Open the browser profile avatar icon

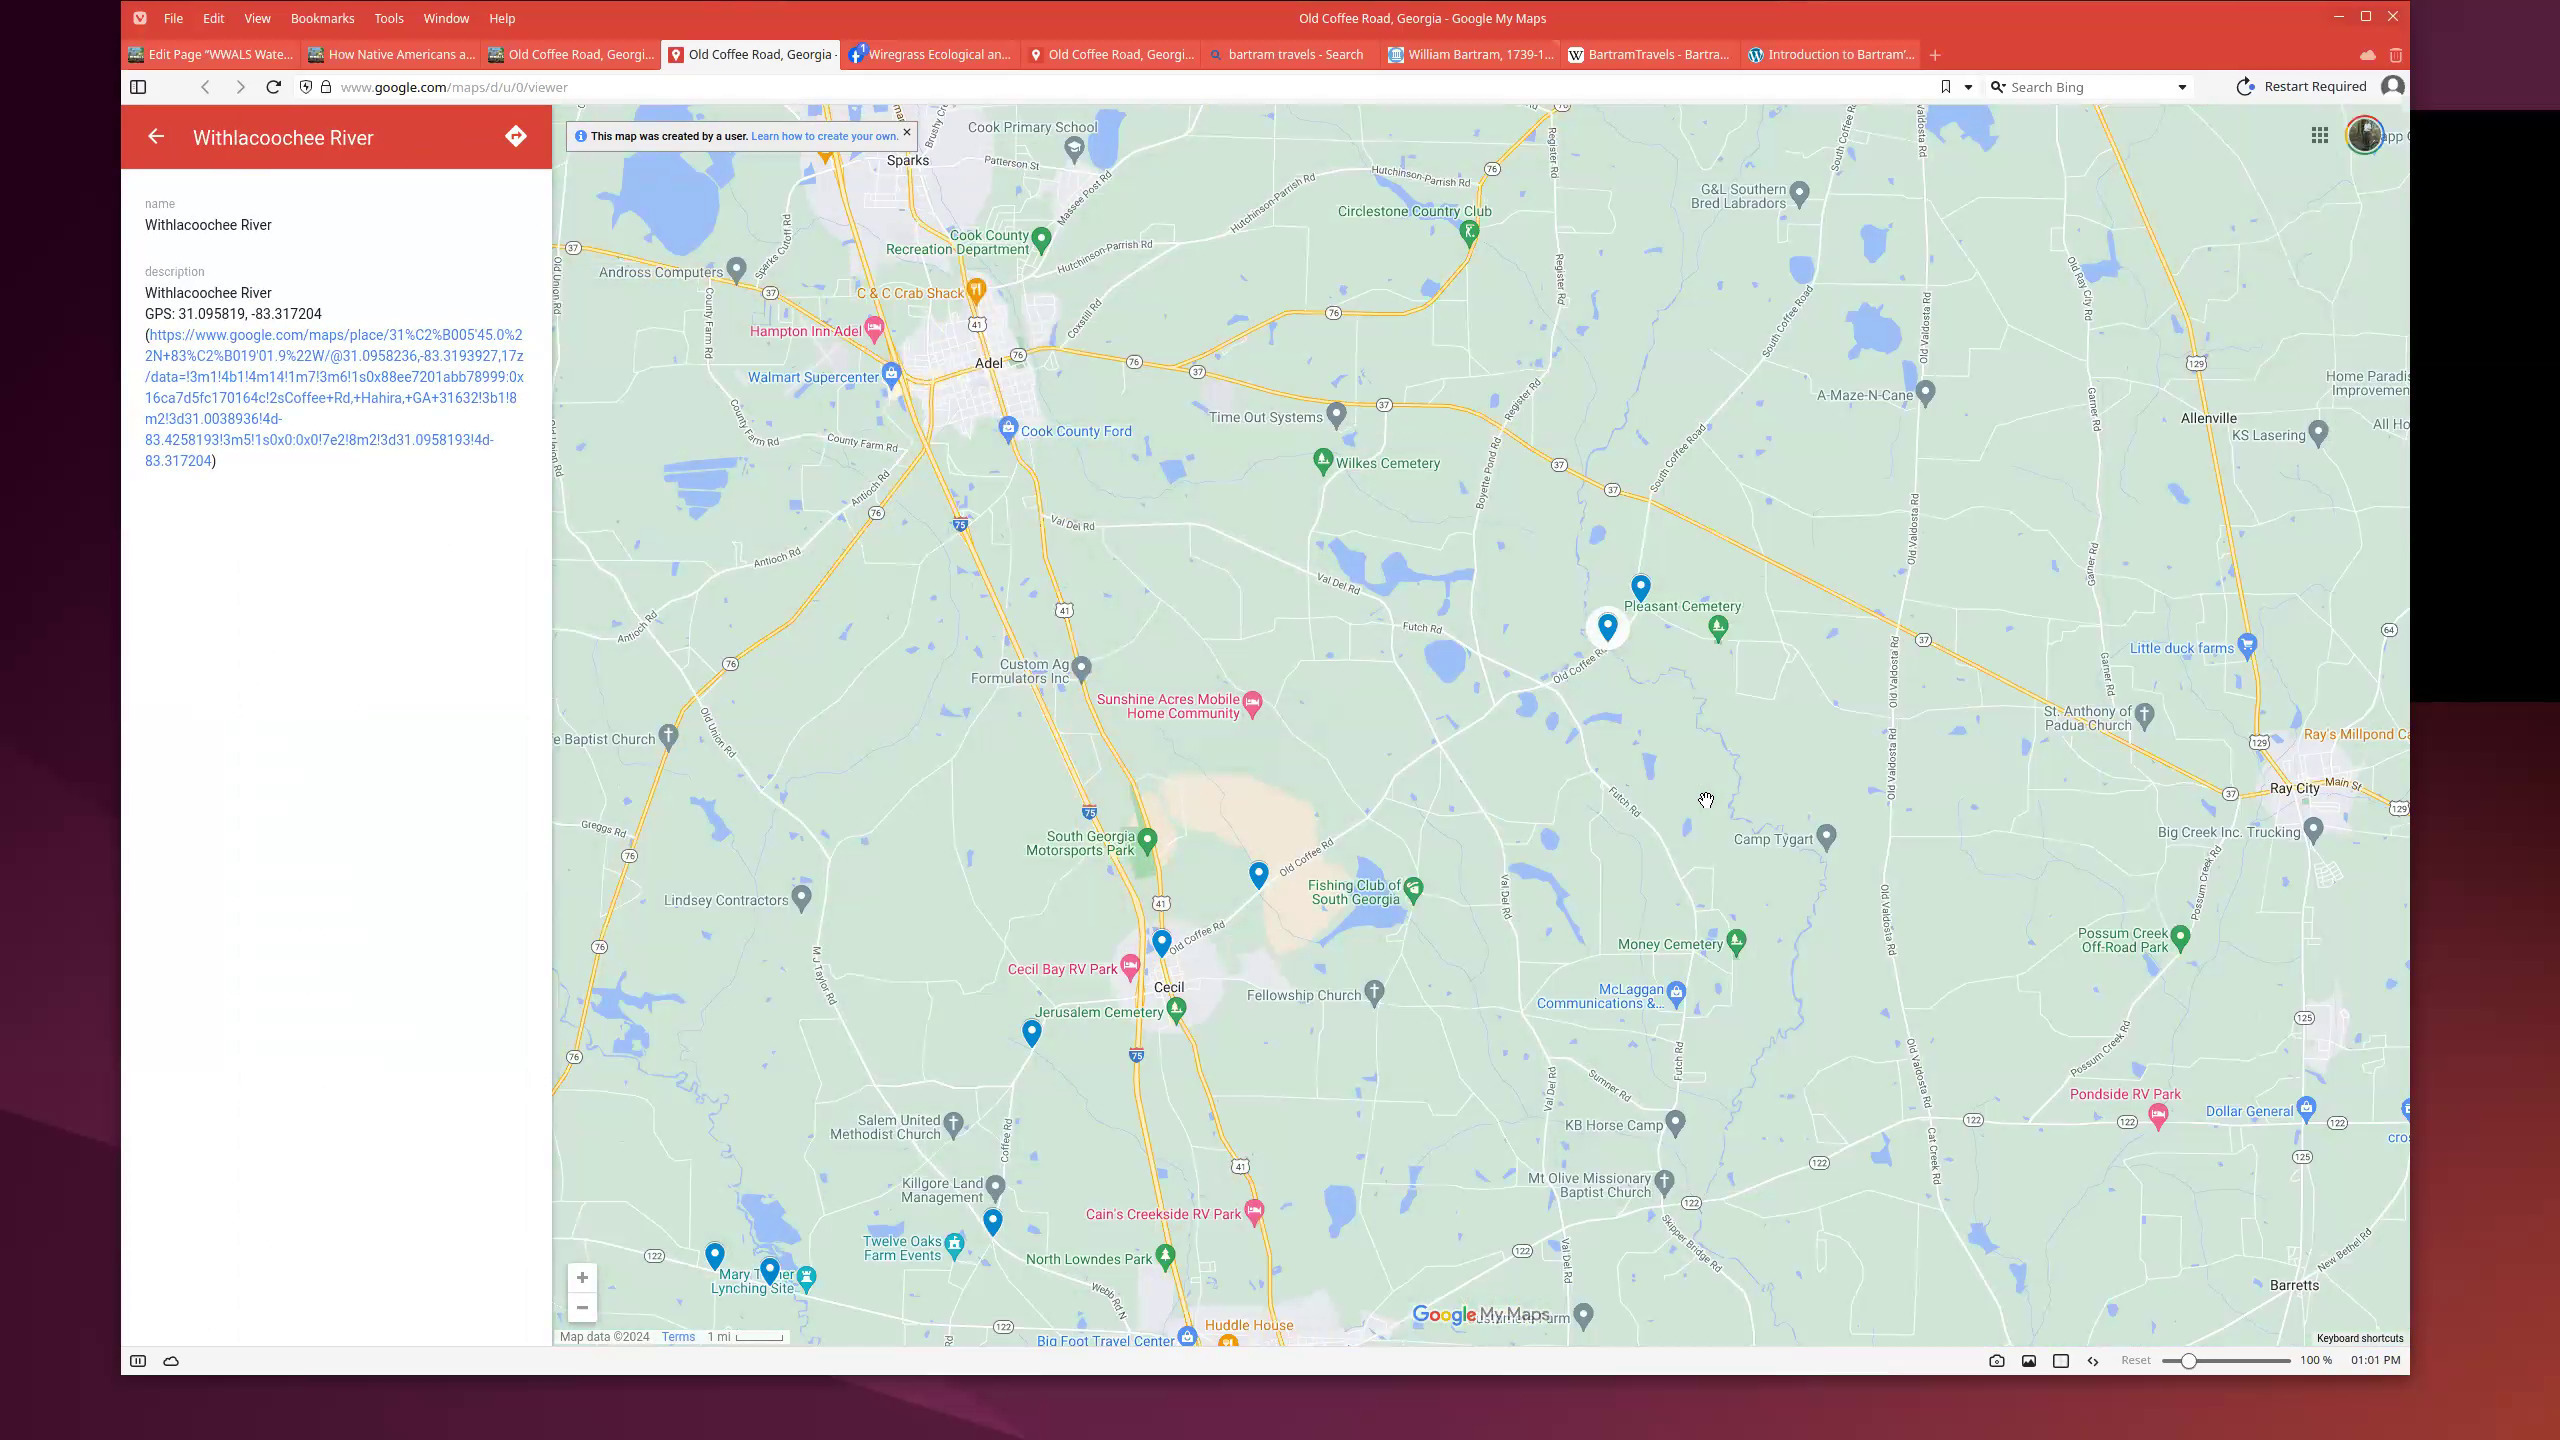[x=2392, y=87]
